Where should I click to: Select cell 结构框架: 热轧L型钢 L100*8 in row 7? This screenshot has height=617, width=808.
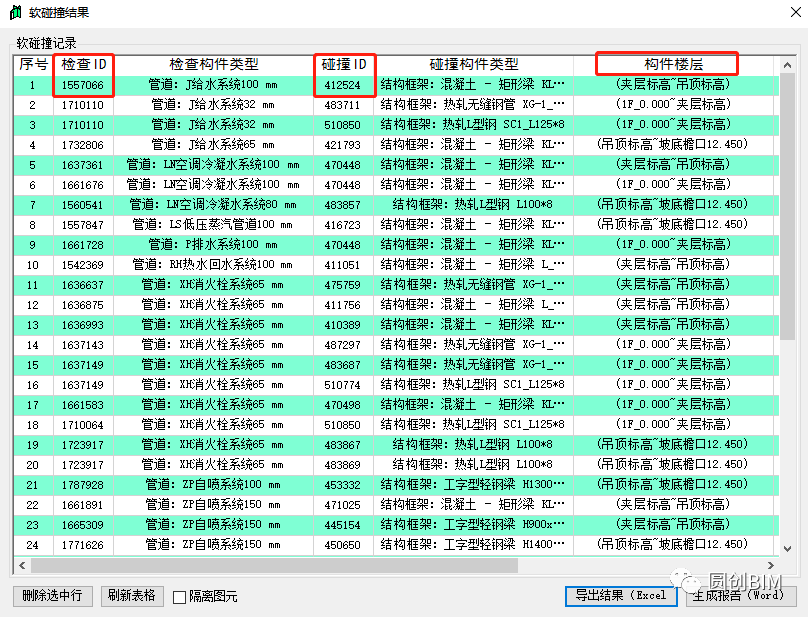coord(474,205)
